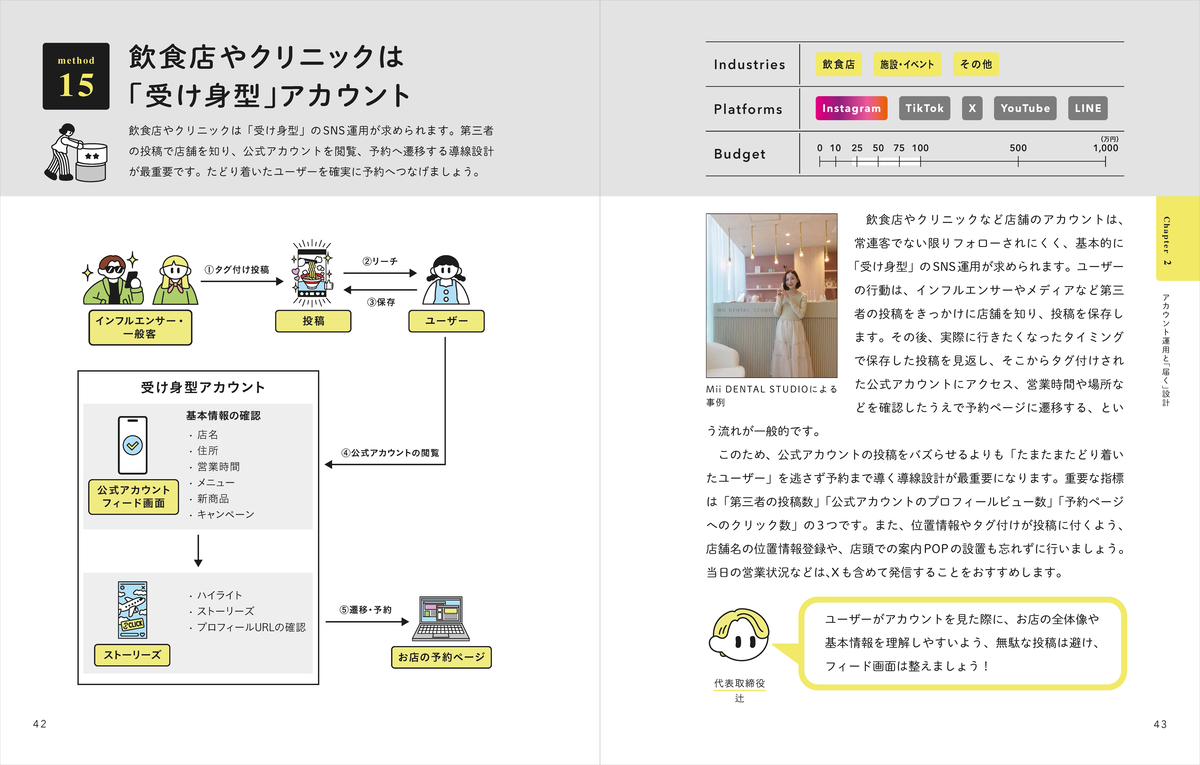The height and width of the screenshot is (765, 1200).
Task: Click the お店の予約ページ button
Action: pyautogui.click(x=443, y=656)
